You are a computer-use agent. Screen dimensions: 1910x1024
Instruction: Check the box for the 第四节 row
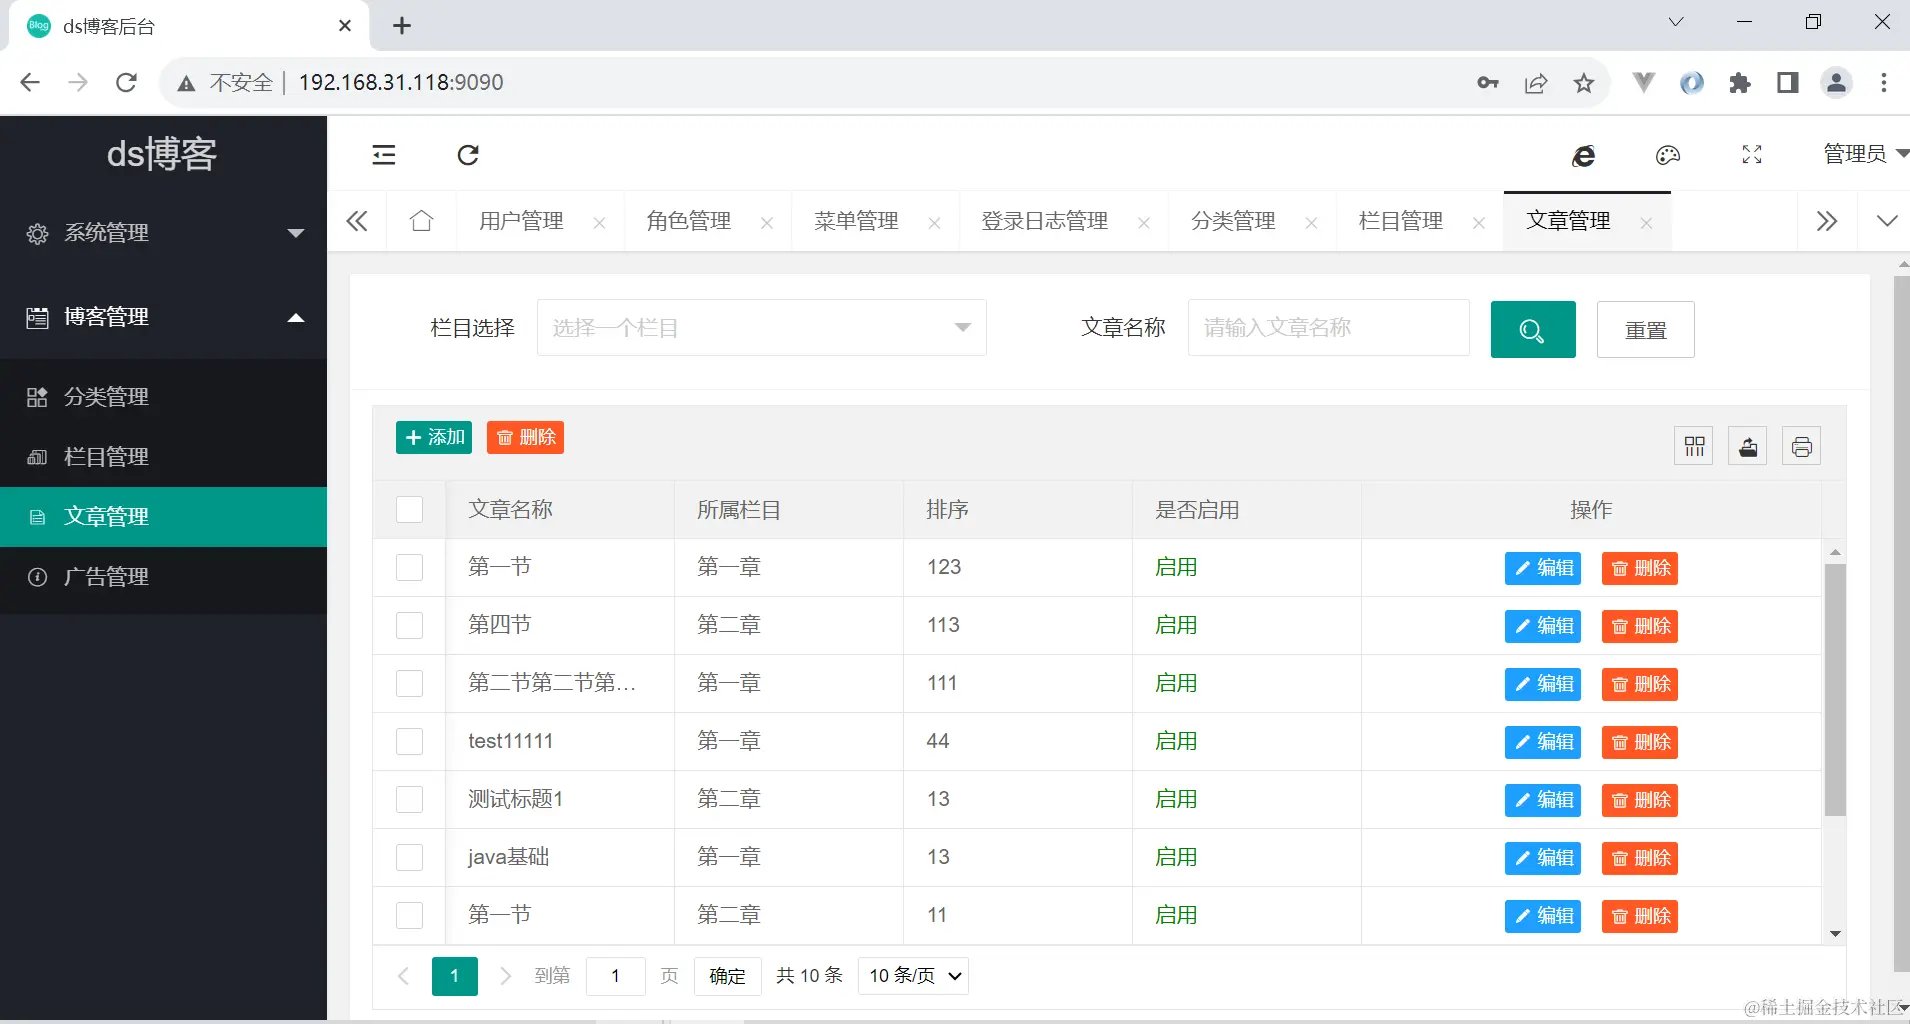tap(410, 626)
